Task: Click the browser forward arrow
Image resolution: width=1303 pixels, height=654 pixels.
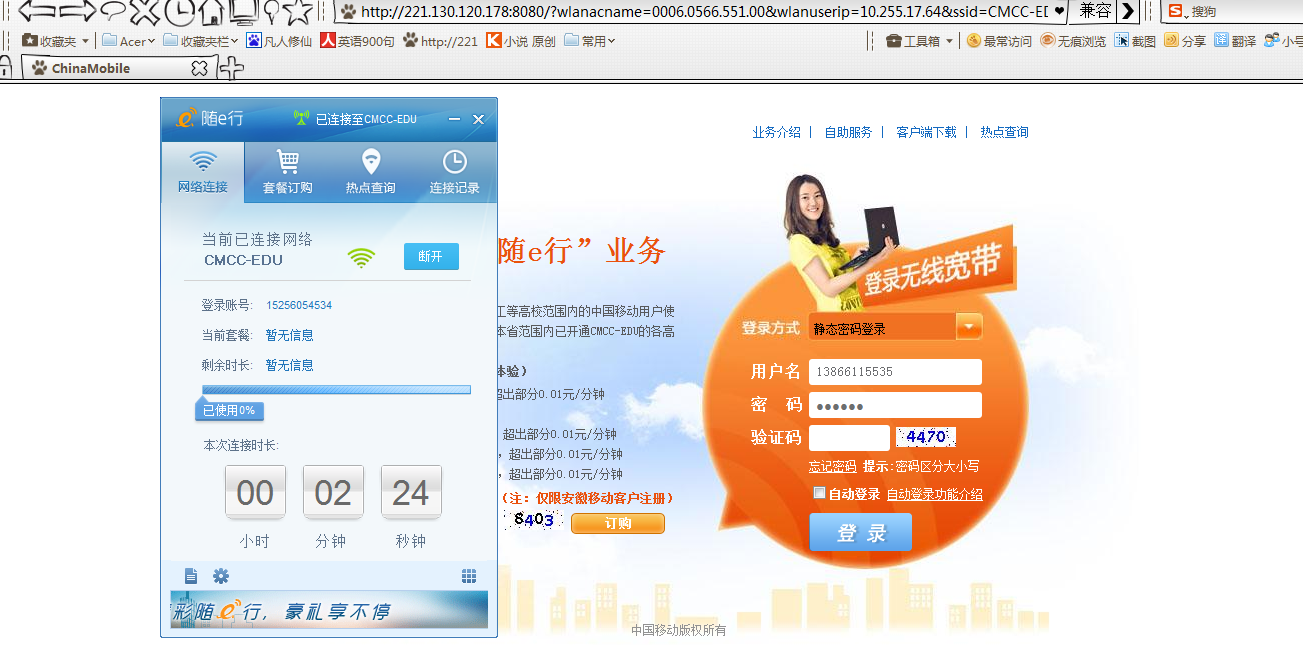Action: point(78,12)
